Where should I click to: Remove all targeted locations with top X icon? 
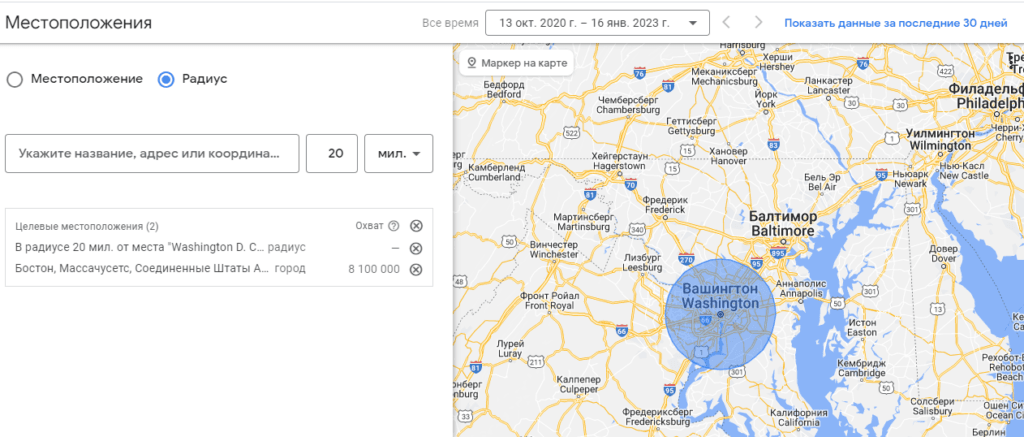tap(416, 226)
